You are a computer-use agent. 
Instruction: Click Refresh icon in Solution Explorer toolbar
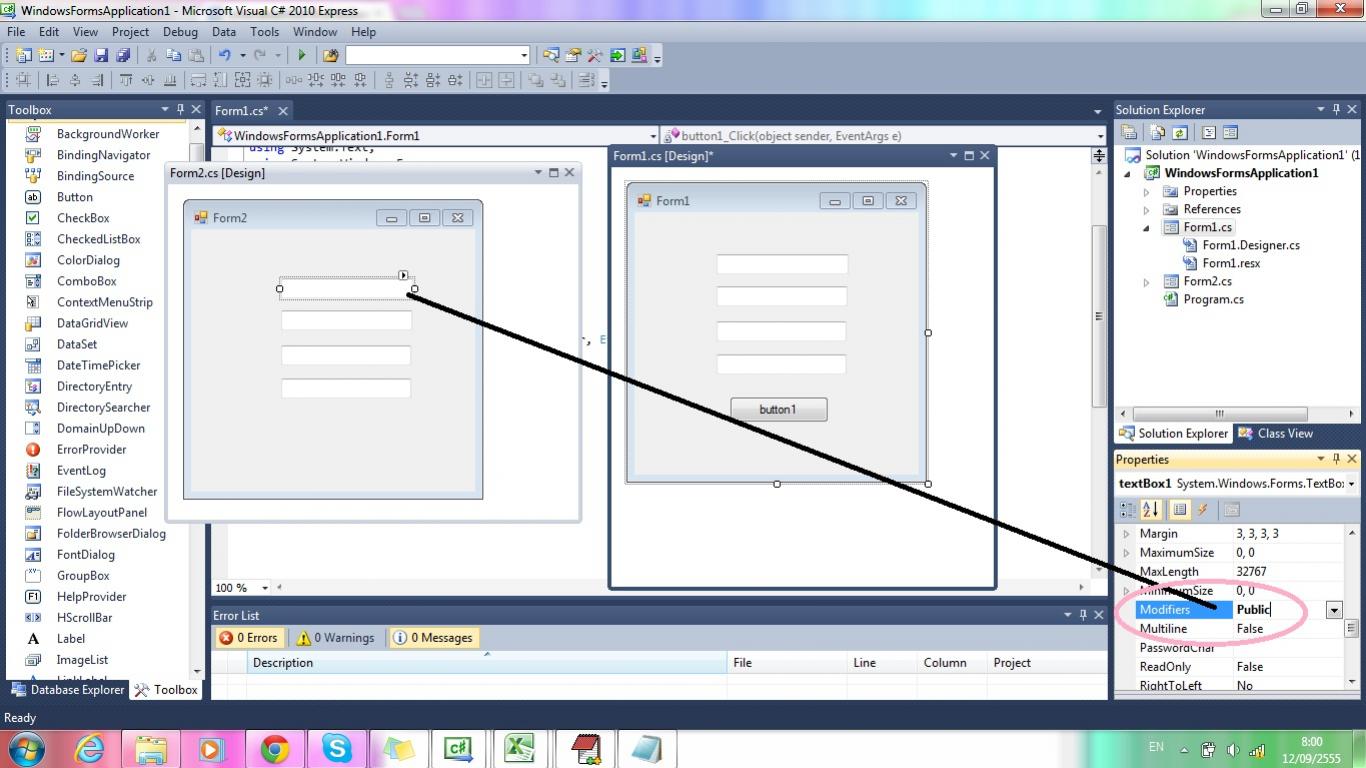(1180, 132)
